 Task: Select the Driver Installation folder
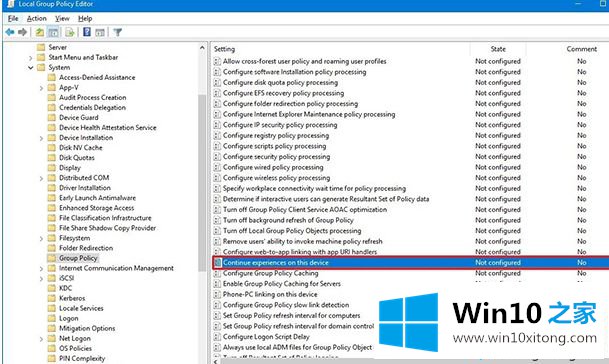[x=85, y=188]
